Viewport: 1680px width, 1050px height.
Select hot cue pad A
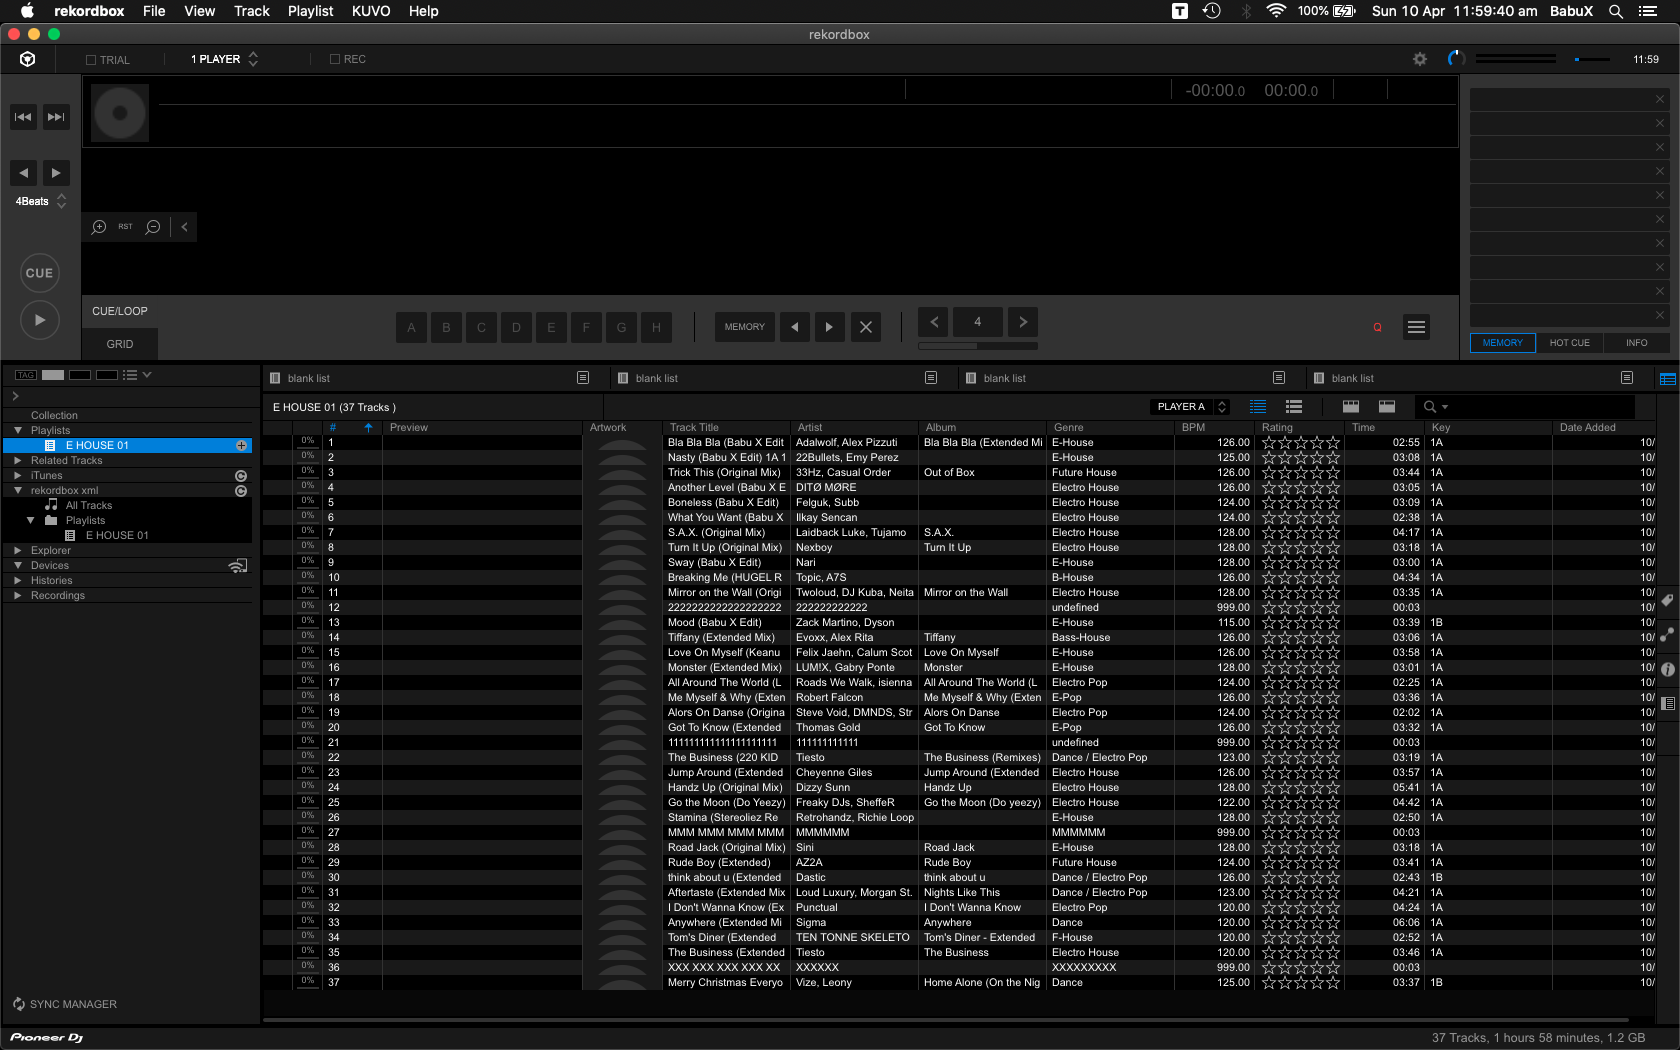[x=411, y=327]
